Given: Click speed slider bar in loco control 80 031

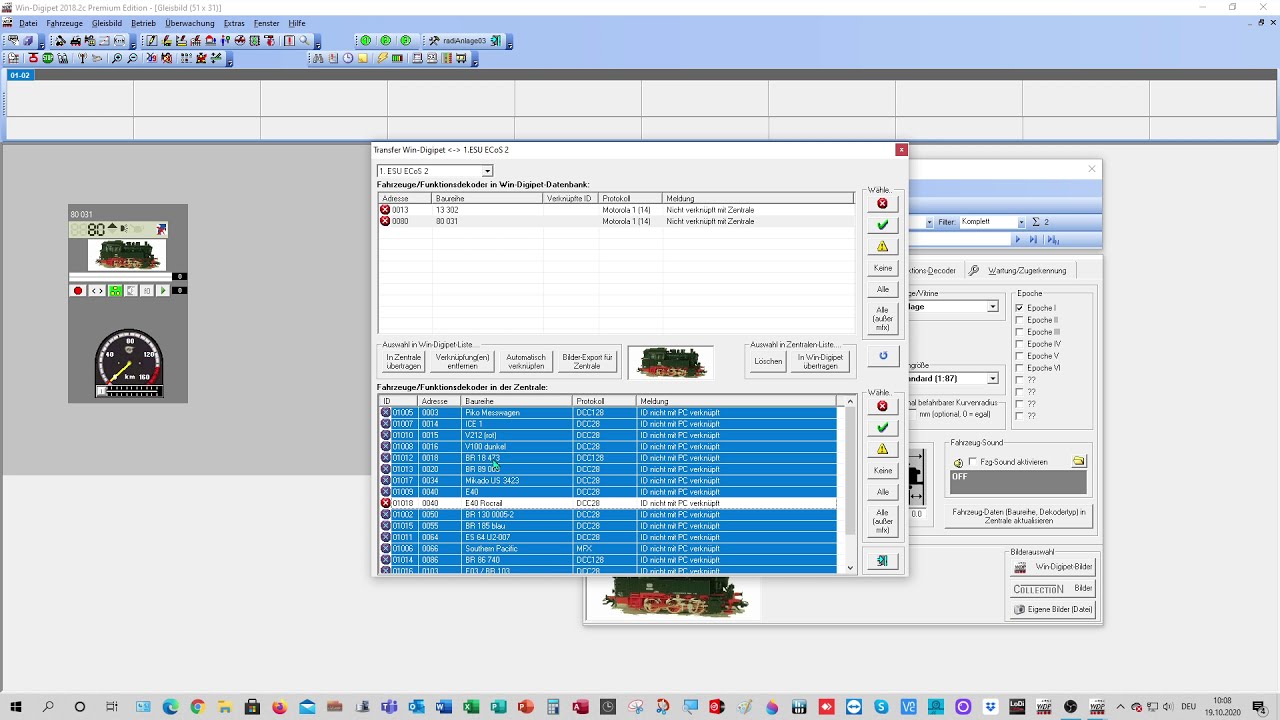Looking at the screenshot, I should pyautogui.click(x=121, y=277).
